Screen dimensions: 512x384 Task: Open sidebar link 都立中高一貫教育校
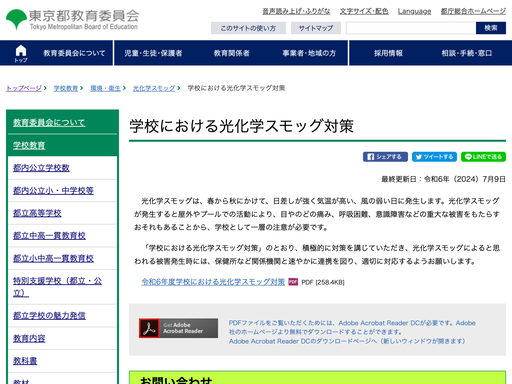(x=49, y=236)
